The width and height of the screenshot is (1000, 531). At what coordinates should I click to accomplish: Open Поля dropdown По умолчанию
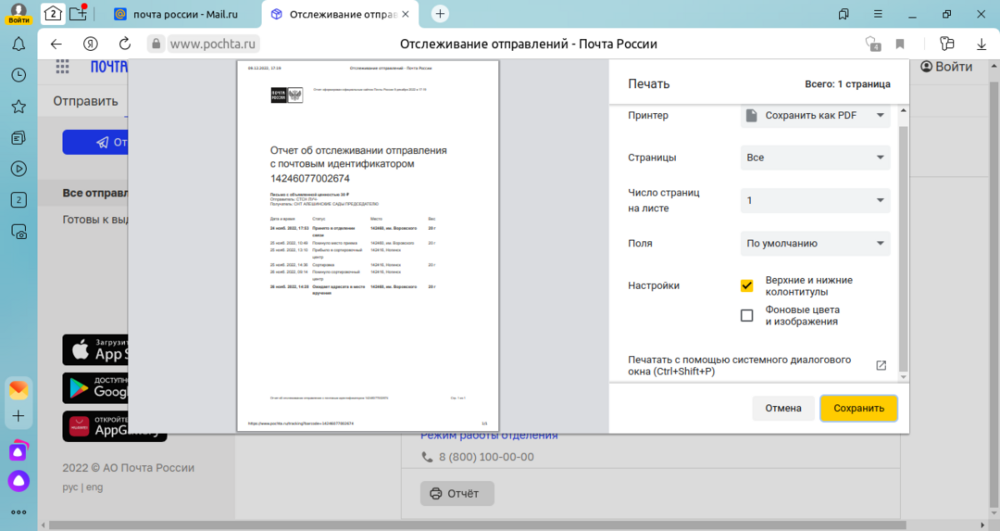[815, 244]
